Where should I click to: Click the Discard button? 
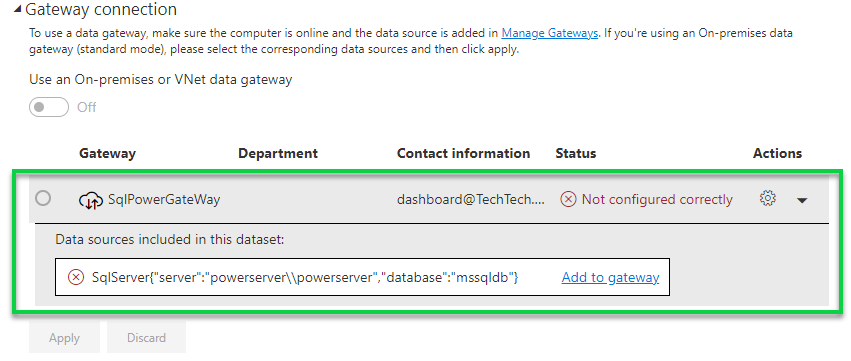pos(147,338)
